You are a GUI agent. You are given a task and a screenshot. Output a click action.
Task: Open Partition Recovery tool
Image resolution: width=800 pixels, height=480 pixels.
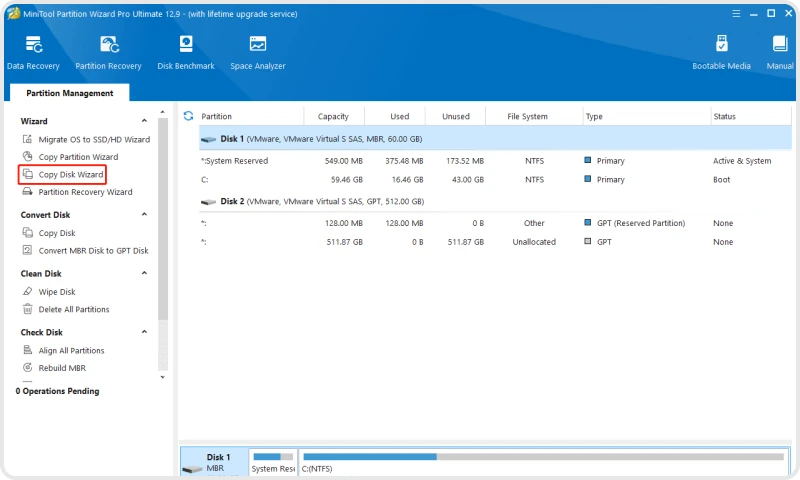[x=108, y=53]
